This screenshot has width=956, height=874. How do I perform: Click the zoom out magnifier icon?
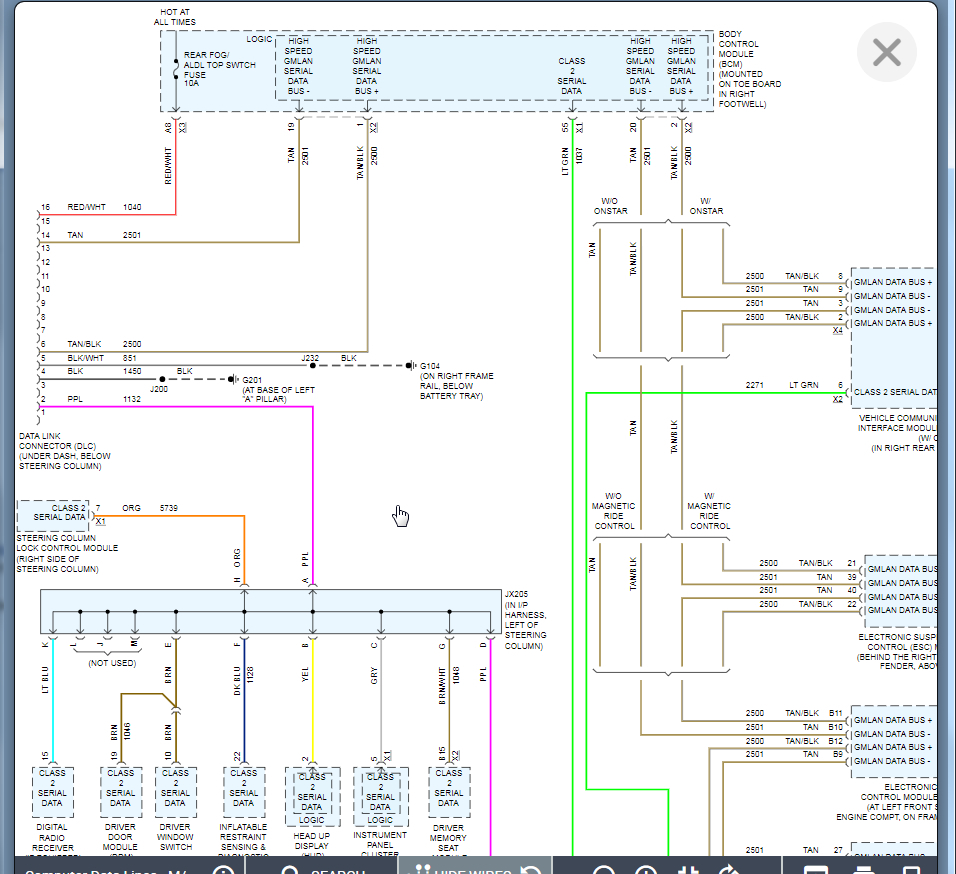[604, 868]
